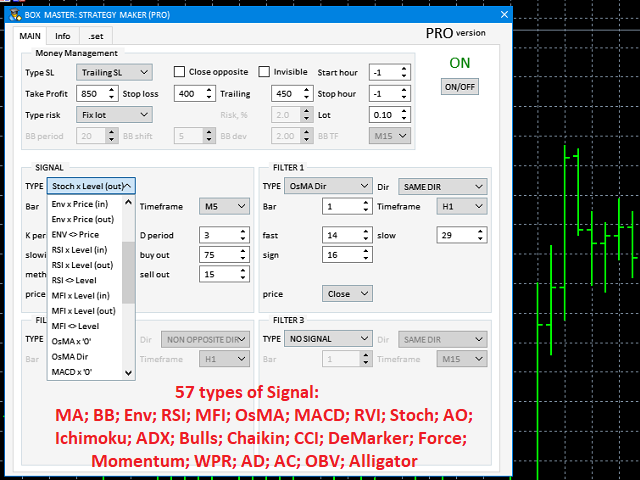The width and height of the screenshot is (640, 480).
Task: Select Env x Price (in) from list
Action: 85,204
